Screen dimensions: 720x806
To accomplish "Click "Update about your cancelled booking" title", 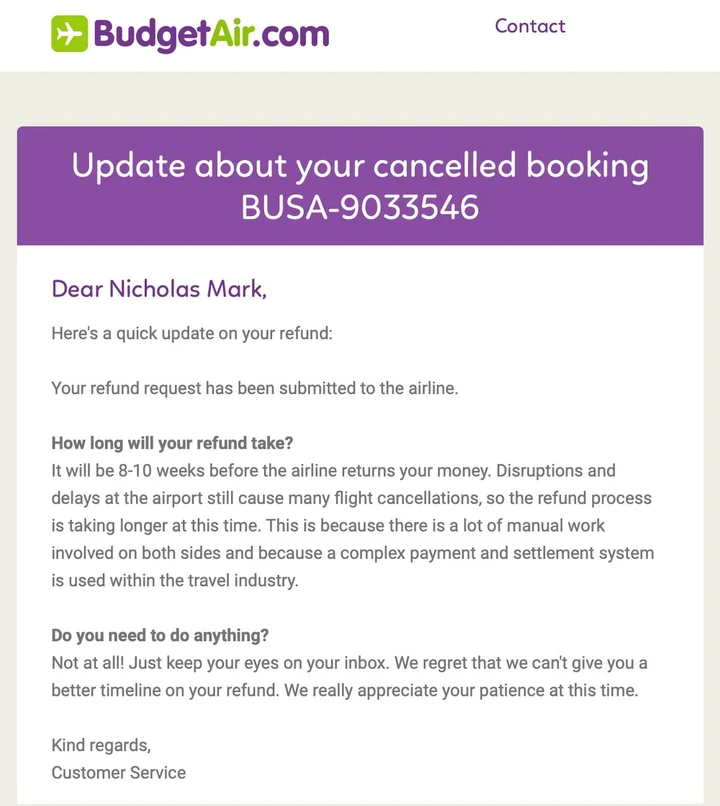I will pyautogui.click(x=359, y=165).
